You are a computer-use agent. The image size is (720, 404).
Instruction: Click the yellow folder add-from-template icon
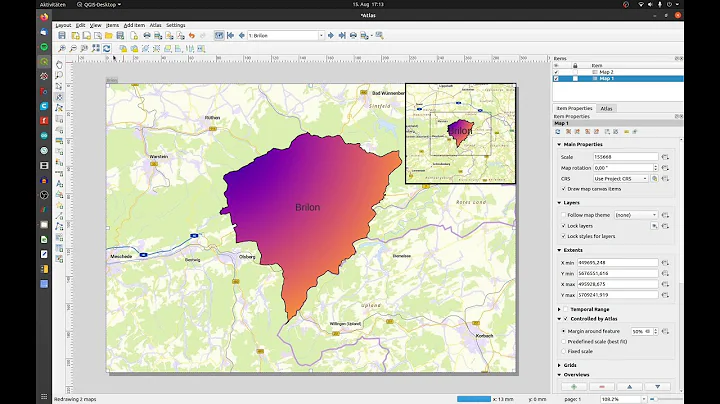click(x=109, y=35)
